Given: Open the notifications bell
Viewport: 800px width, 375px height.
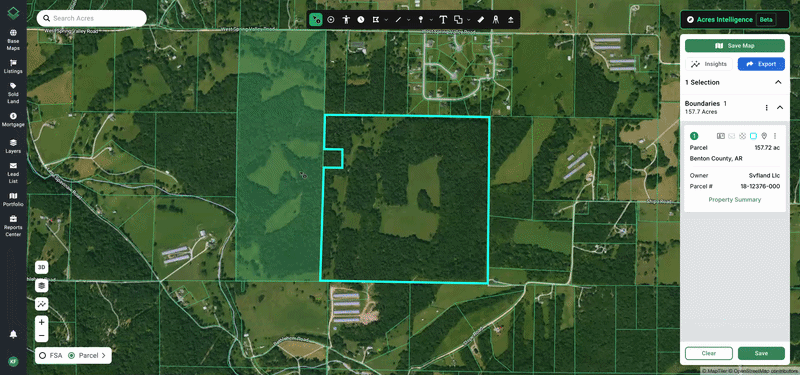Looking at the screenshot, I should click(x=13, y=334).
